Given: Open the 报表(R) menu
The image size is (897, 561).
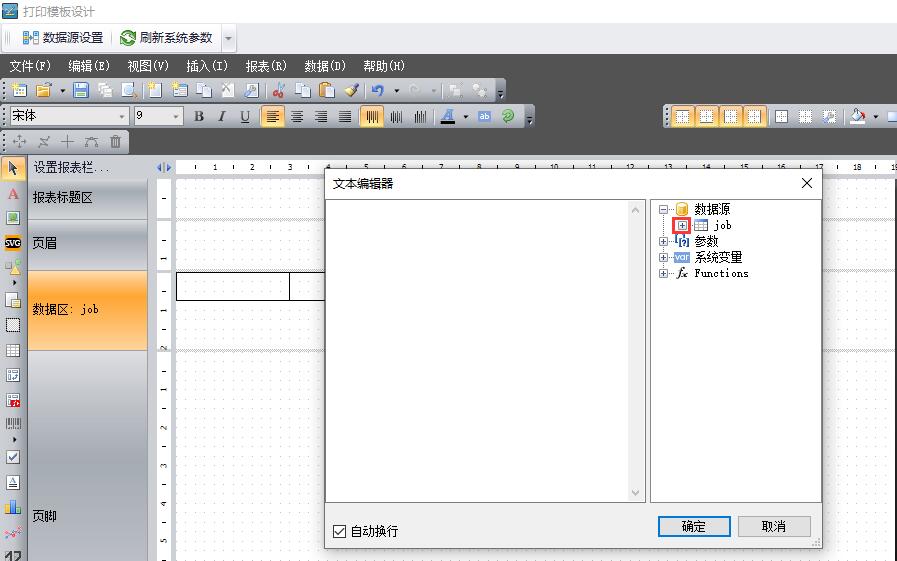Looking at the screenshot, I should point(266,66).
